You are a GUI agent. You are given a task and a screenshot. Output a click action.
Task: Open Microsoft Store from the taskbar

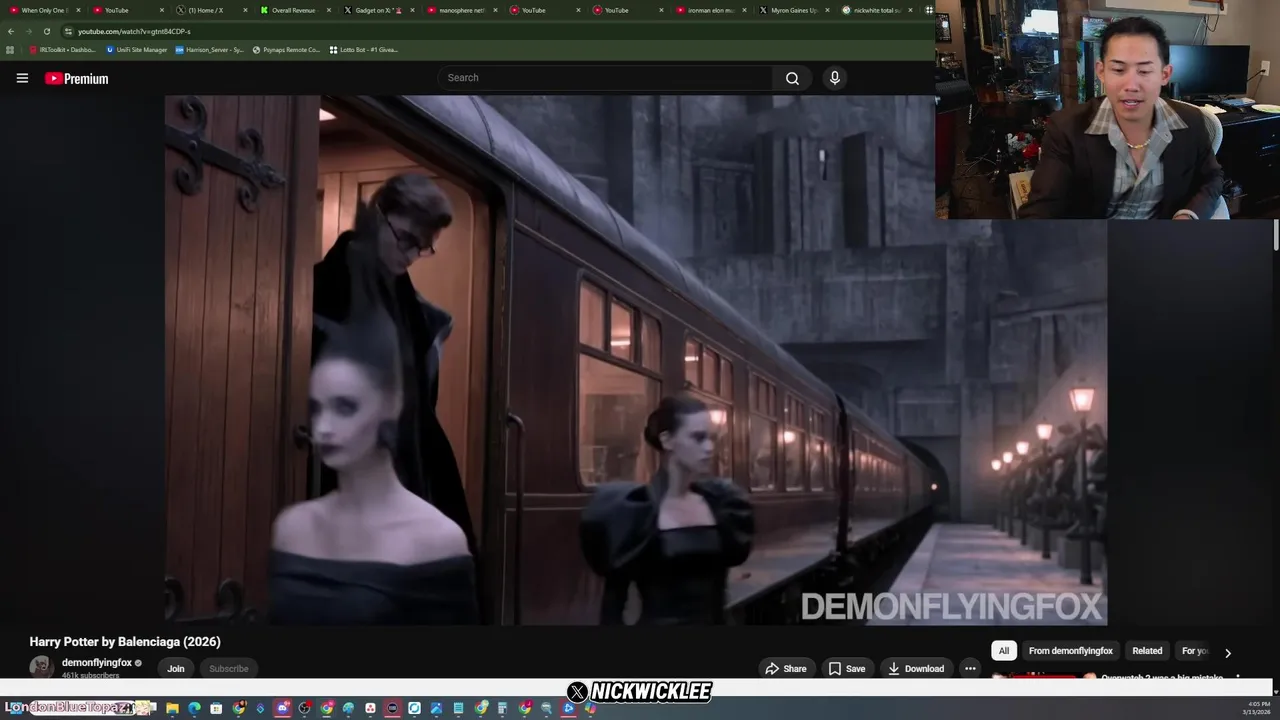[x=216, y=708]
